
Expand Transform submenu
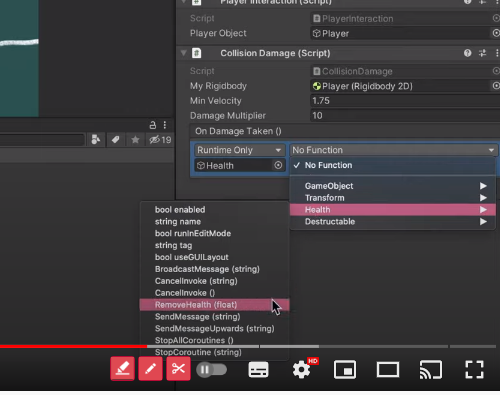[392, 198]
